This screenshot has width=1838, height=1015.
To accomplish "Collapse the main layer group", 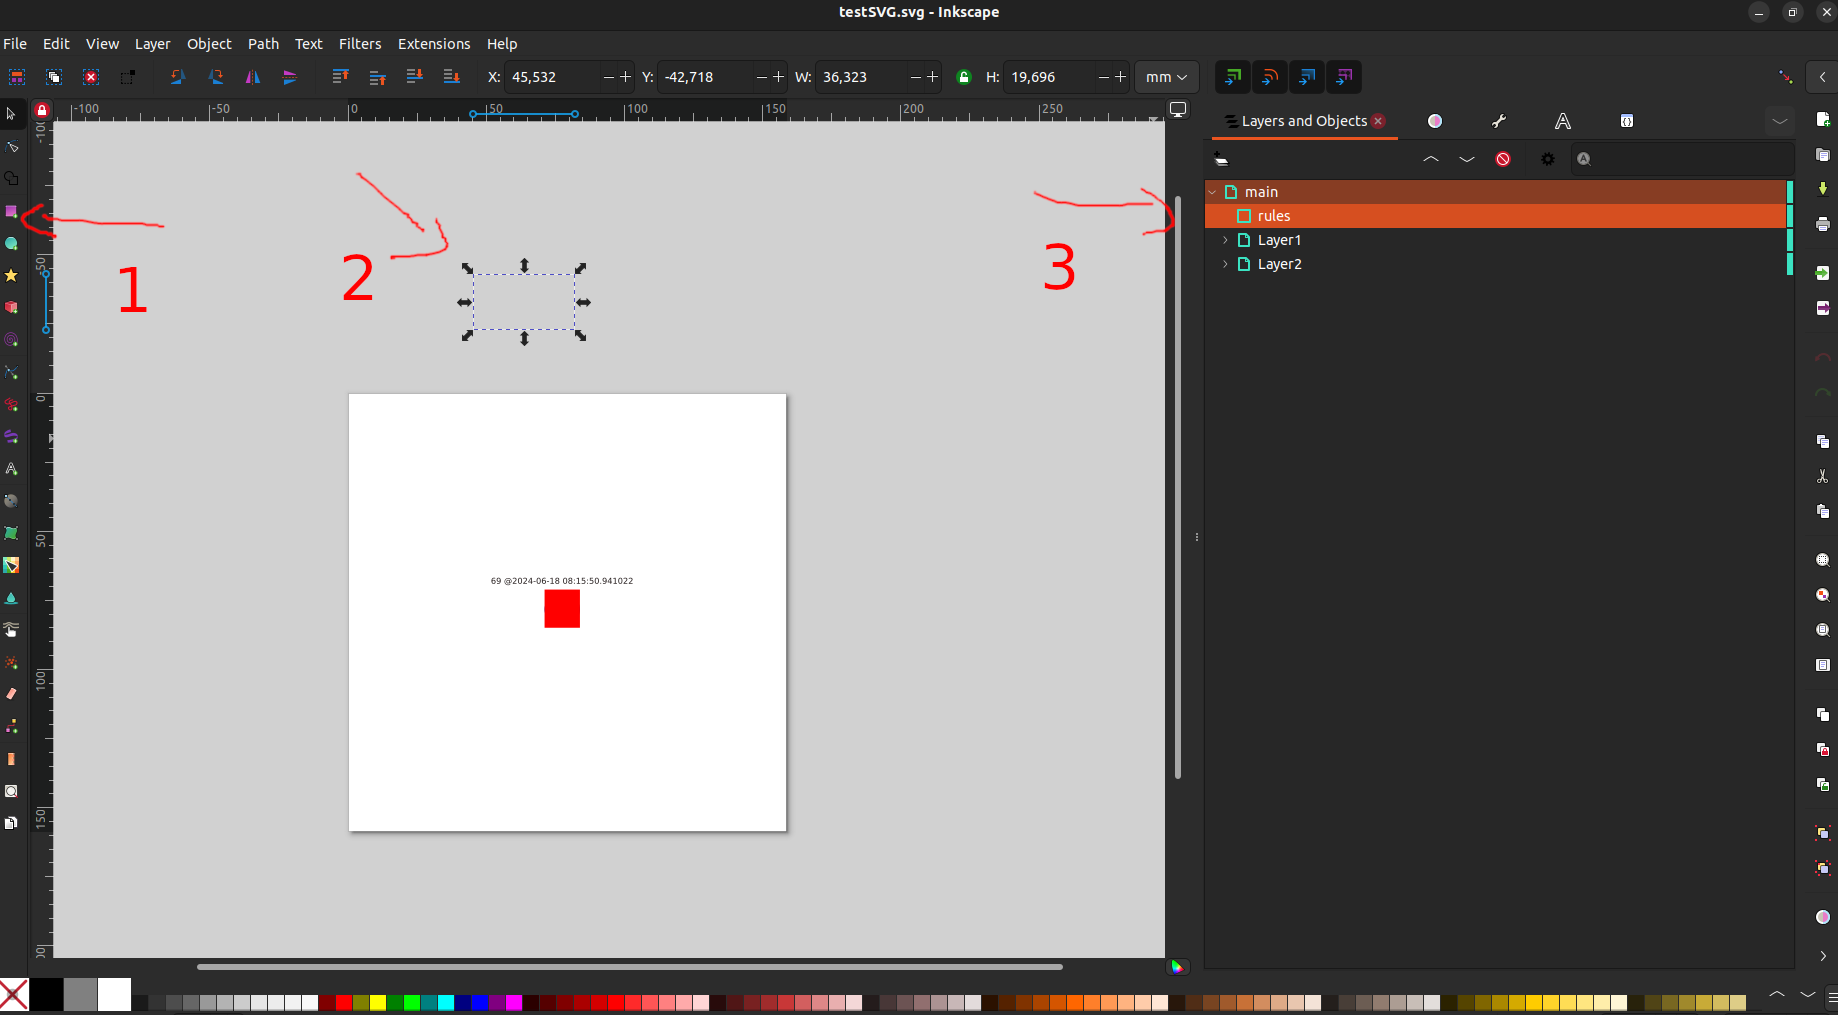I will [1212, 192].
